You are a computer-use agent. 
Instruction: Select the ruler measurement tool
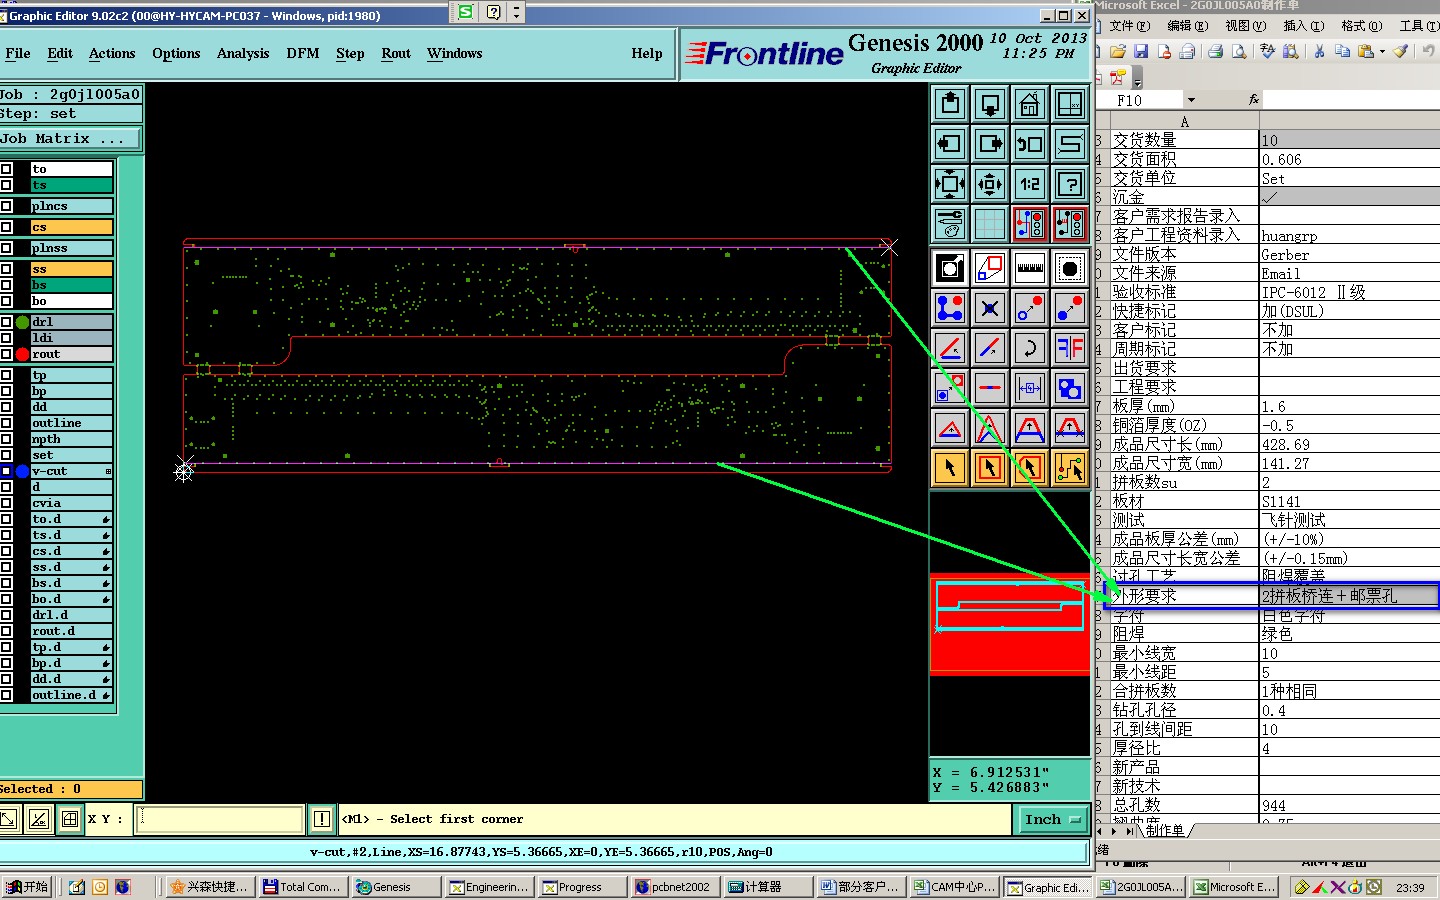coord(1029,268)
